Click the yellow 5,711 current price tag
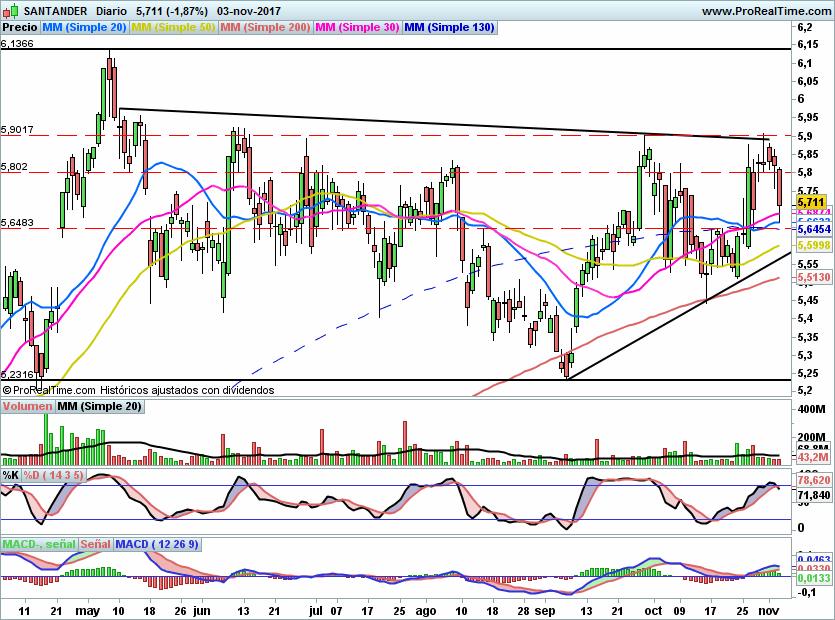The height and width of the screenshot is (620, 835). pyautogui.click(x=811, y=202)
